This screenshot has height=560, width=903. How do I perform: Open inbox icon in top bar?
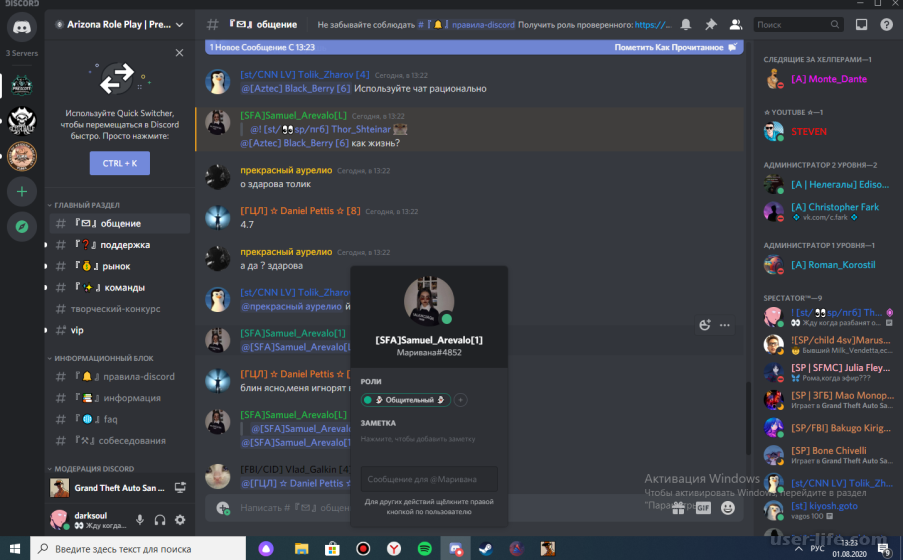861,24
